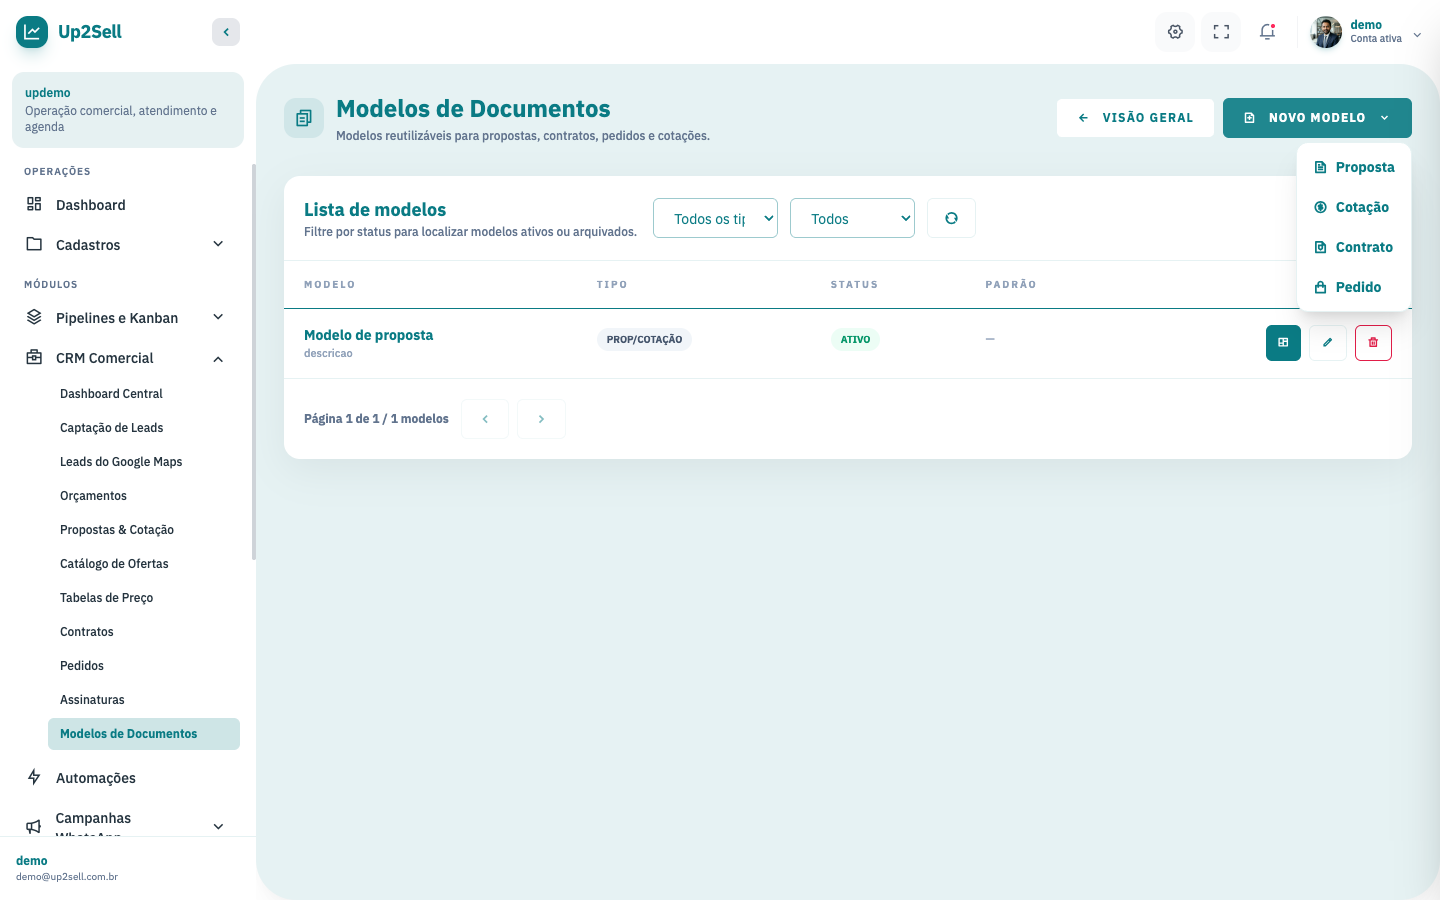The image size is (1440, 900).
Task: Edit Modelo de proposta with pencil icon
Action: click(1328, 343)
